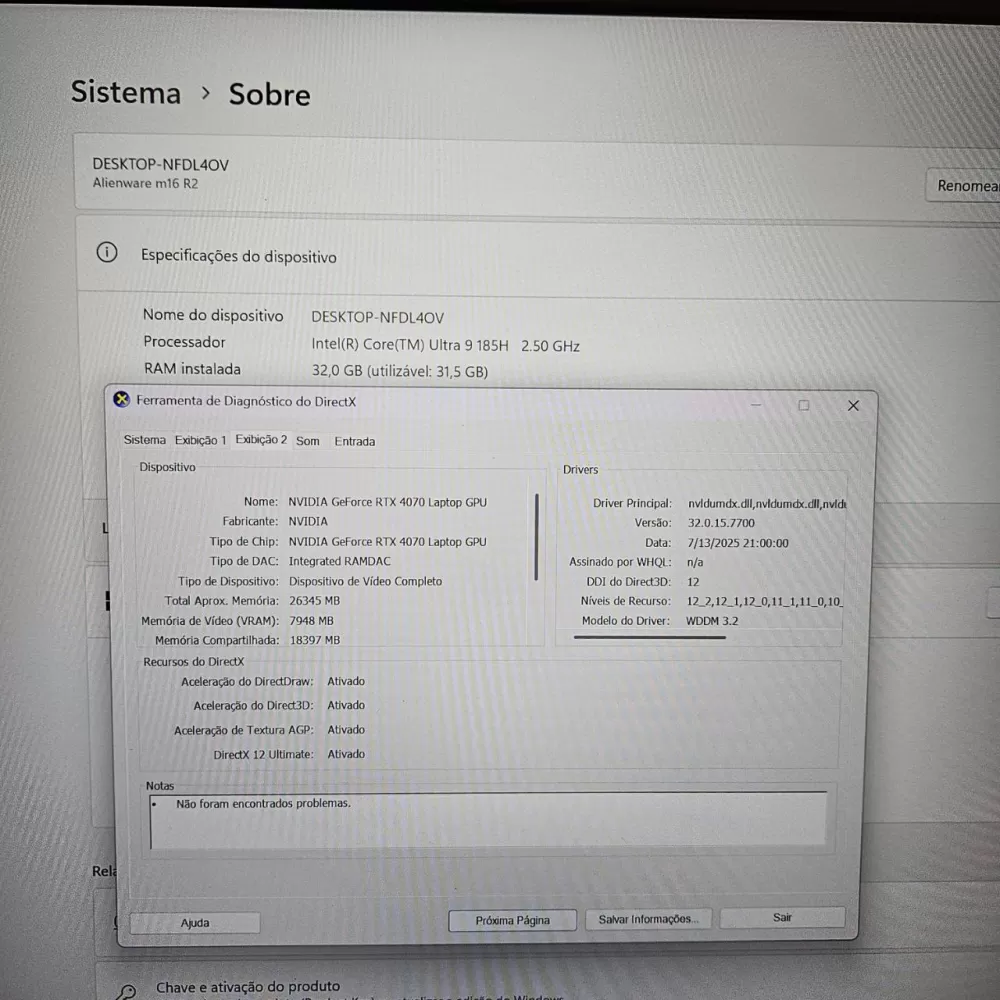Click the 18397 MB shared memory value
Screen dimensions: 1000x1000
315,640
